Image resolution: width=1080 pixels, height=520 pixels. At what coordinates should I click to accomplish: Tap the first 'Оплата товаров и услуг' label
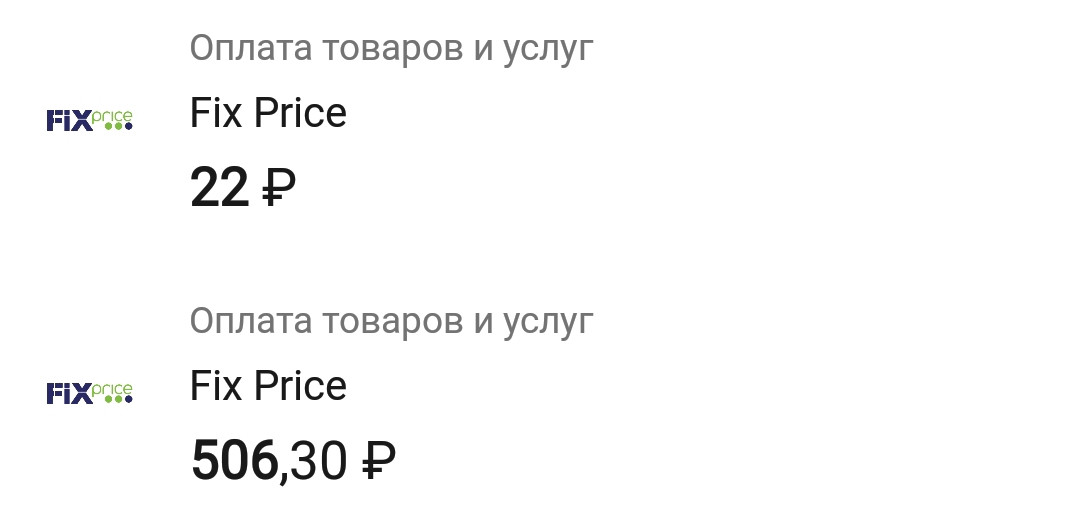[x=391, y=49]
